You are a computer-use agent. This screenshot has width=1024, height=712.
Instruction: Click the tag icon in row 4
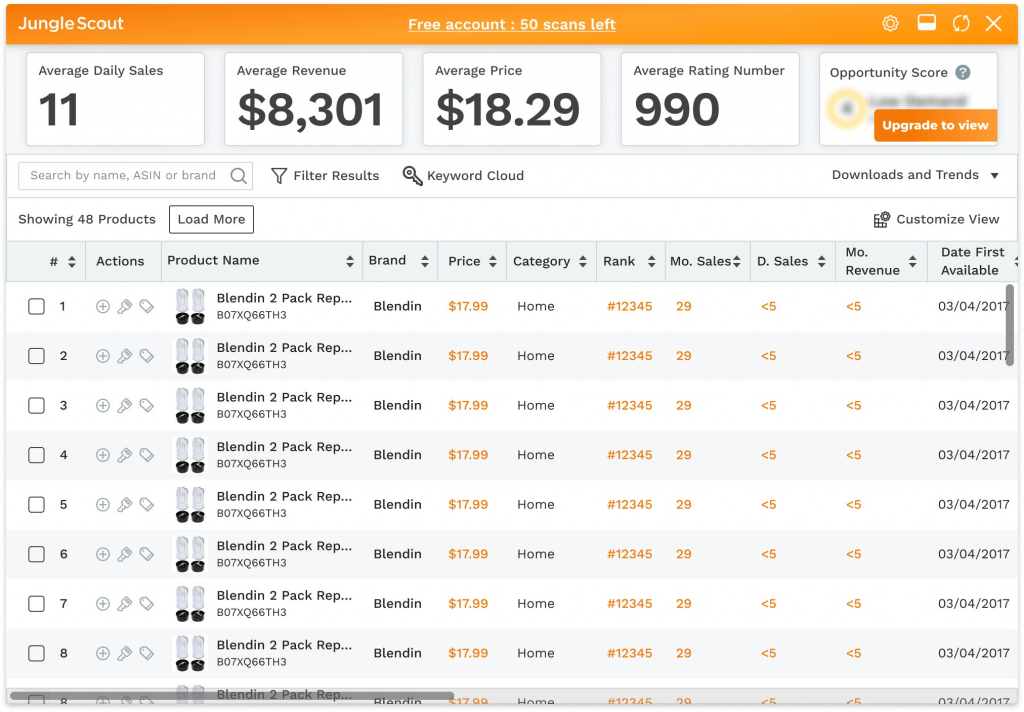click(147, 455)
